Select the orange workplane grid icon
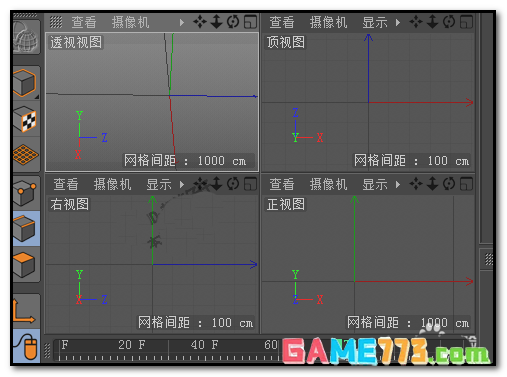This screenshot has width=507, height=377. click(26, 154)
